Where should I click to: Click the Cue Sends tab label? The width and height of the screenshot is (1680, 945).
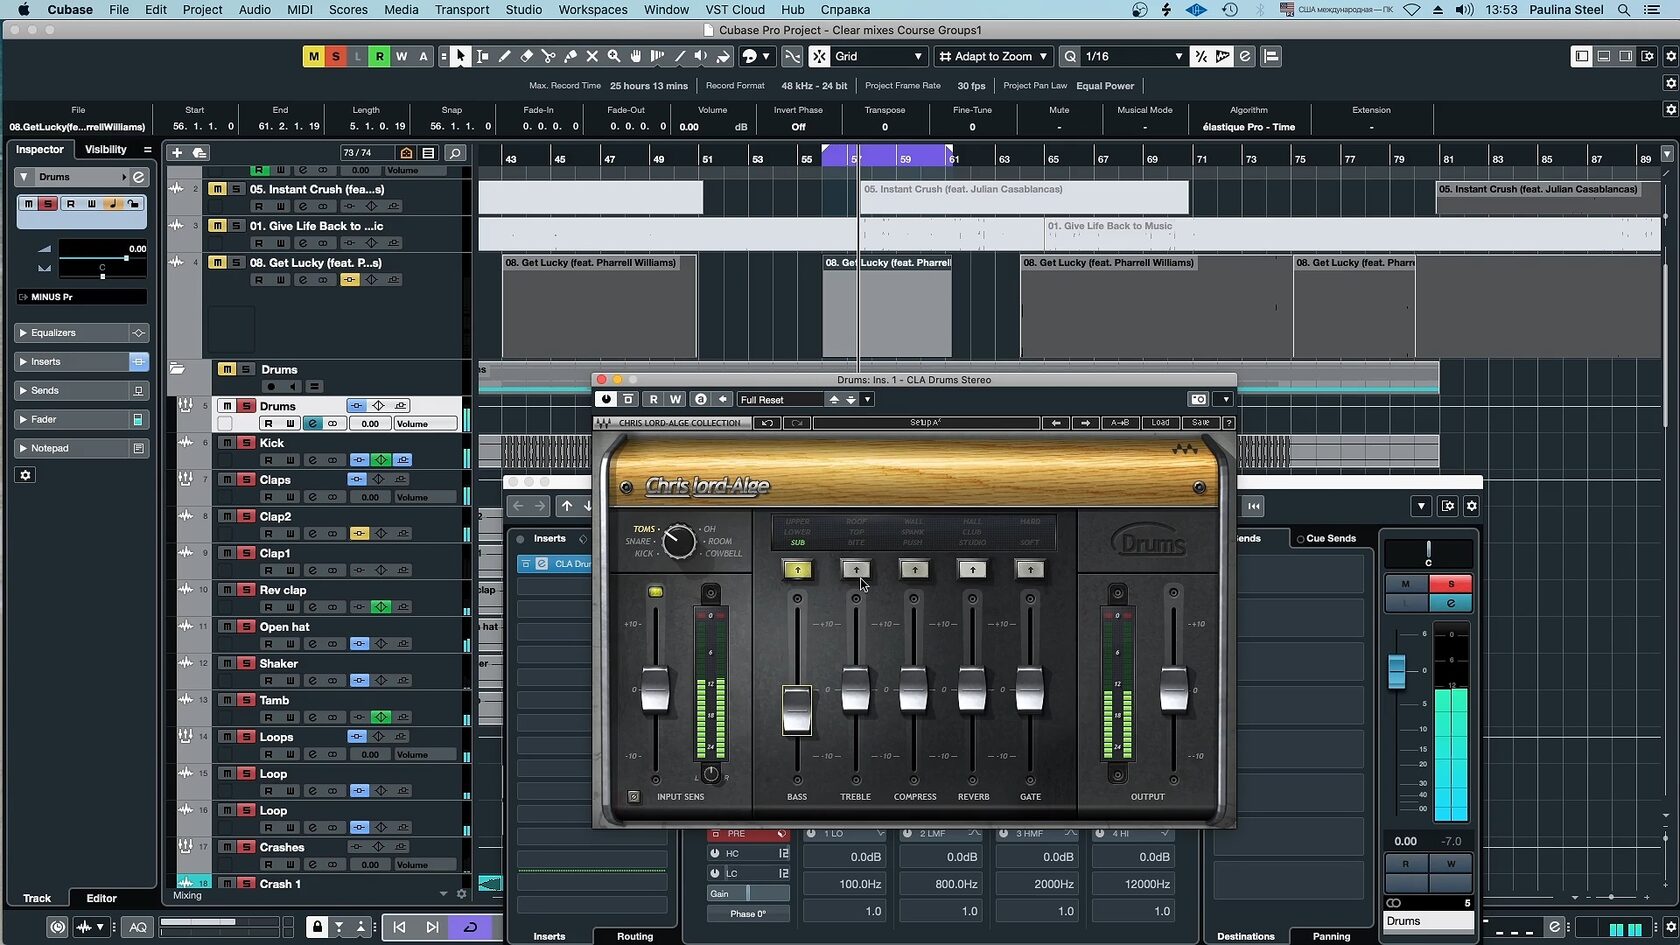(x=1331, y=539)
